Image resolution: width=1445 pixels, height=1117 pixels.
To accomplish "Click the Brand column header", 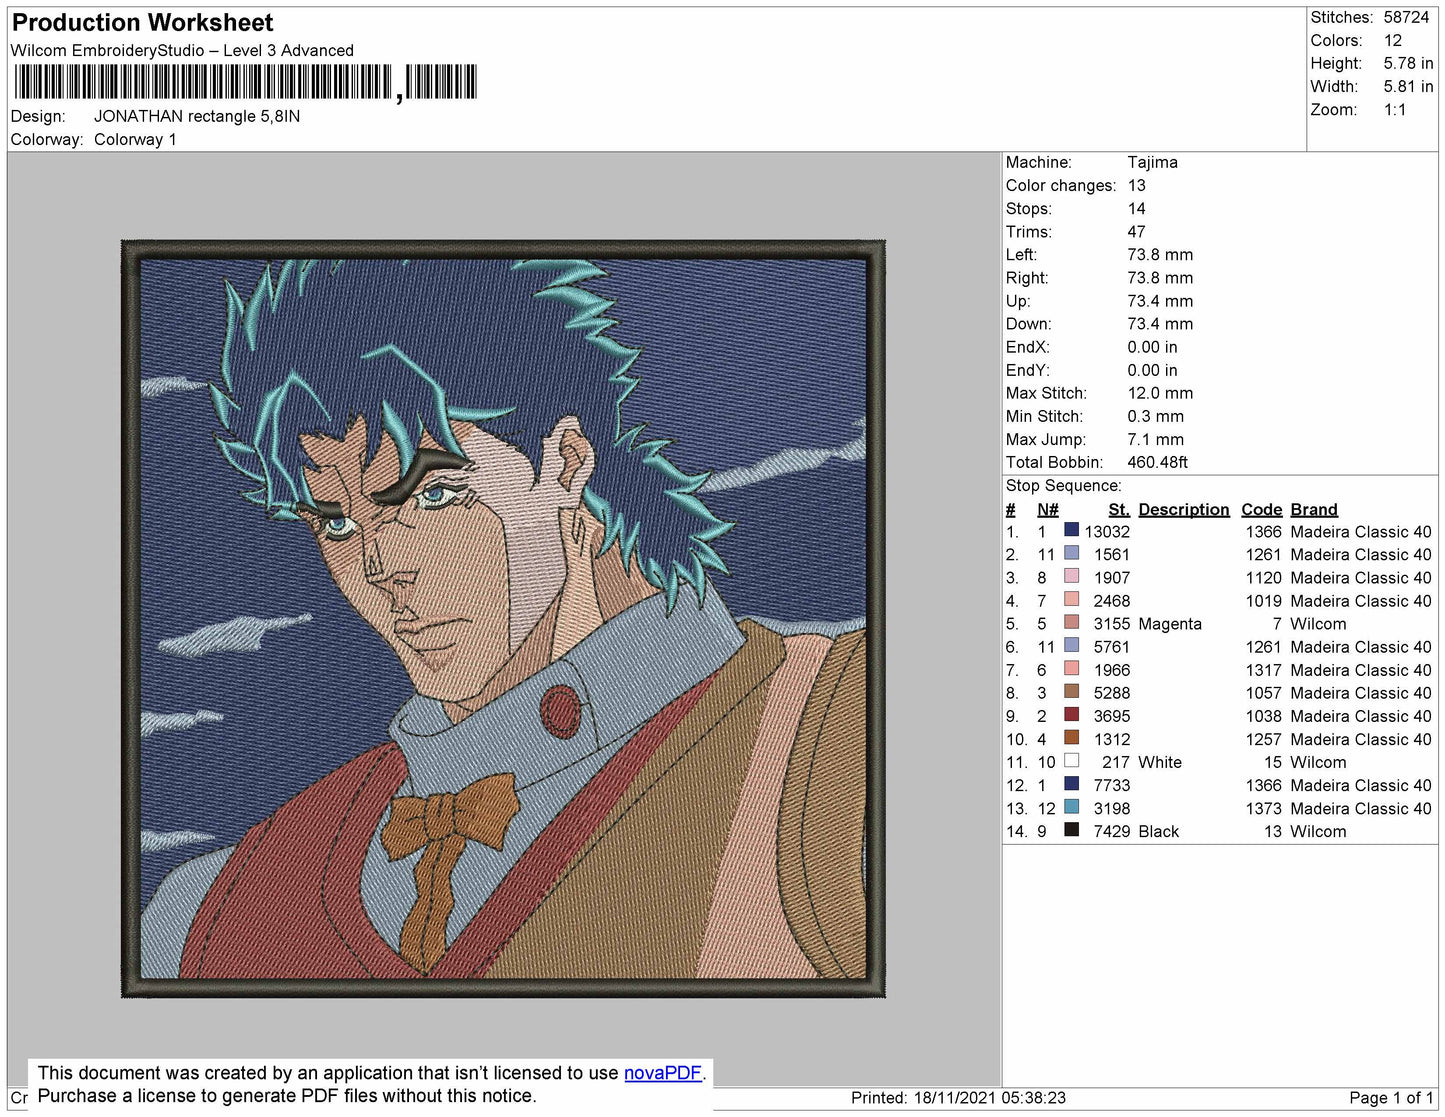I will (1314, 509).
